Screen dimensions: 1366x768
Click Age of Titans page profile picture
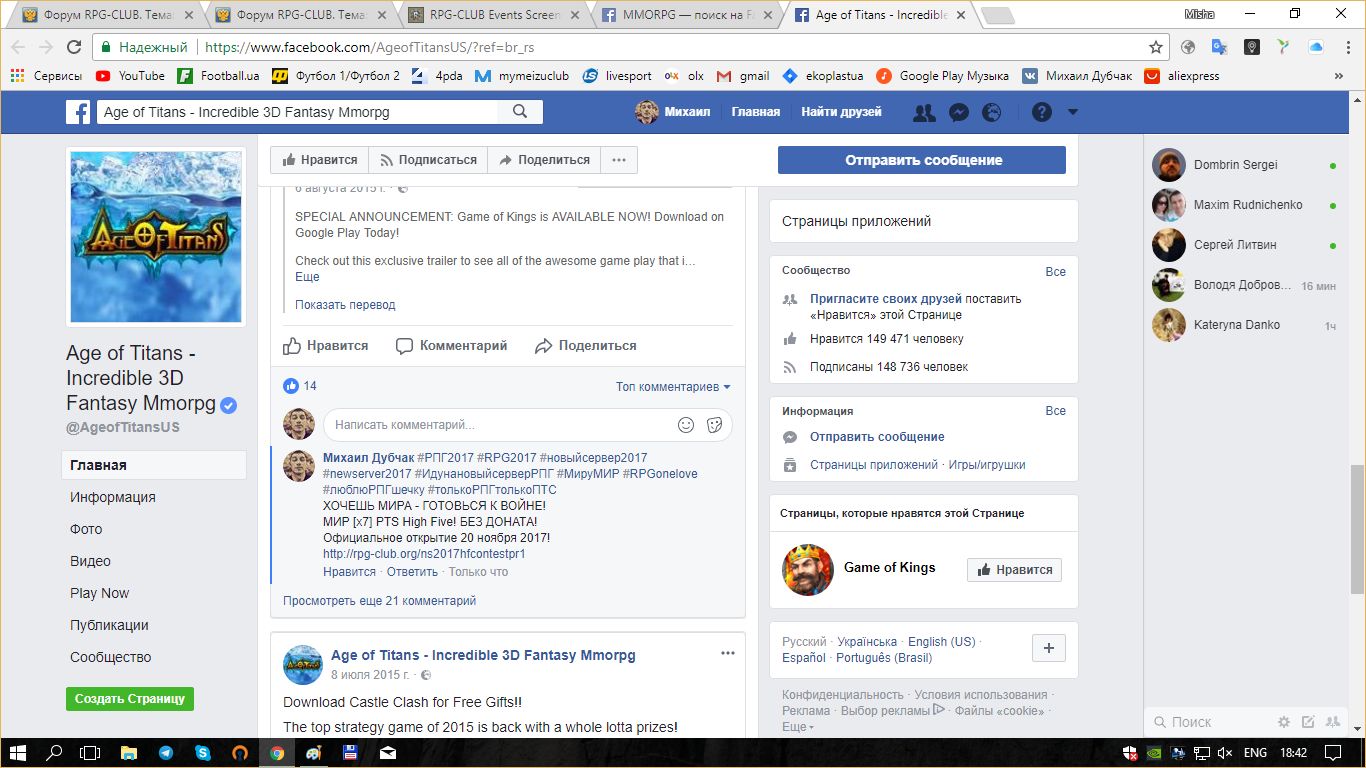[155, 237]
